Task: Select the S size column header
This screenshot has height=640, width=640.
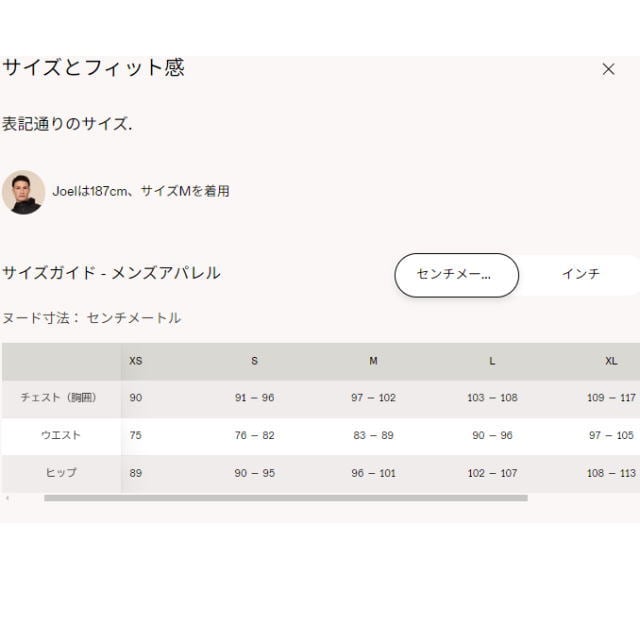Action: tap(254, 361)
